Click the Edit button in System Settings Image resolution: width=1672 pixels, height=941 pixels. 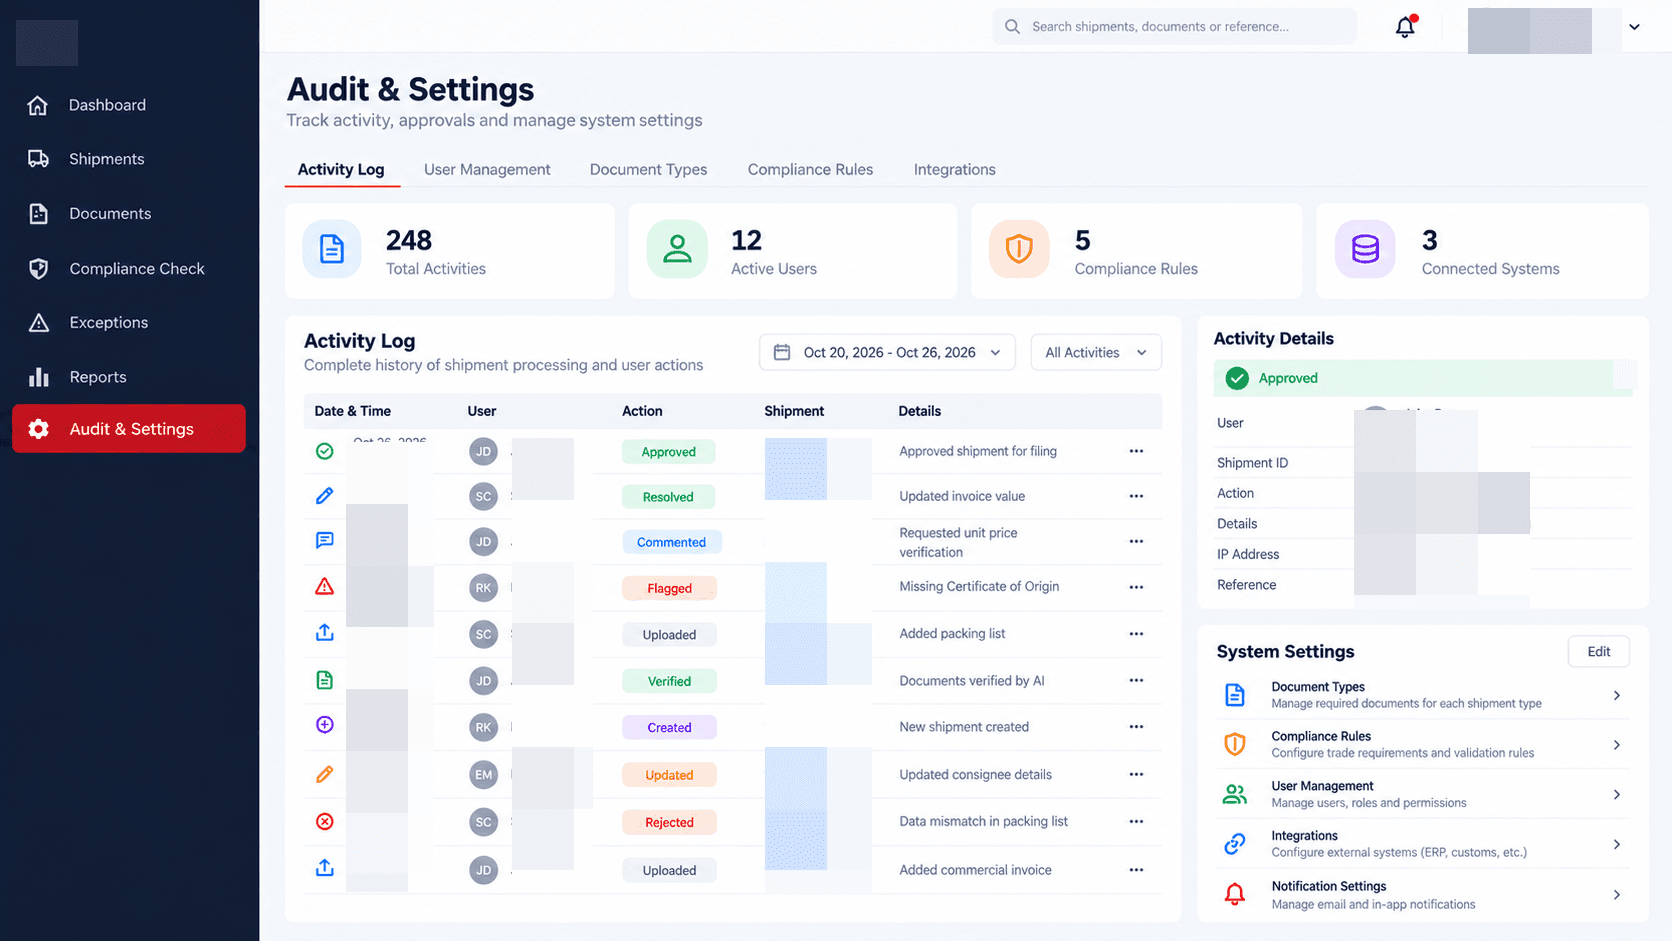[x=1598, y=651]
